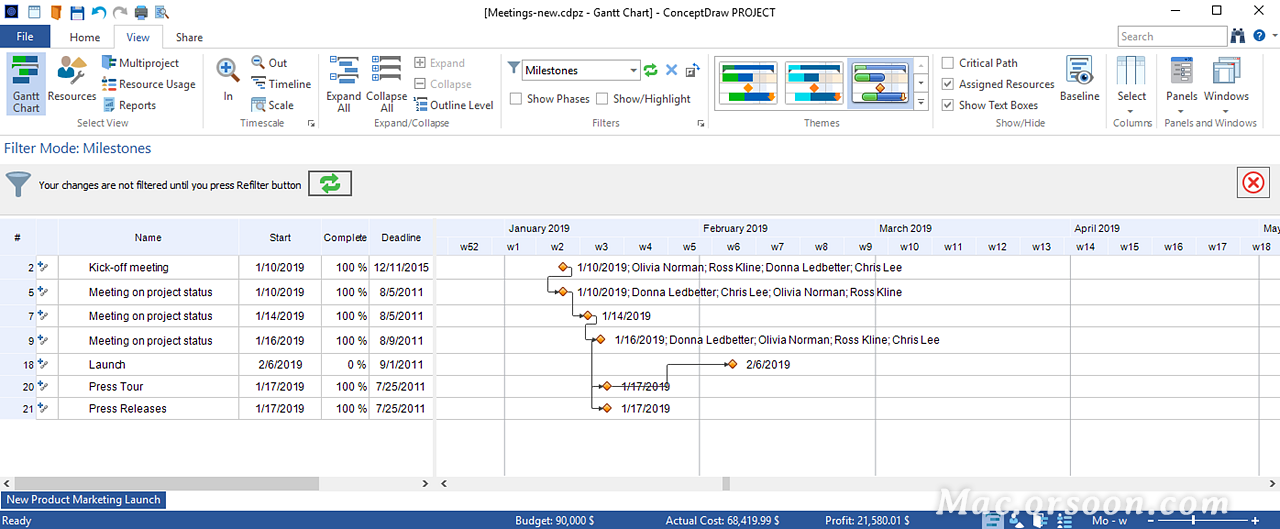
Task: Click status bar Resources view icon
Action: pyautogui.click(x=1016, y=520)
